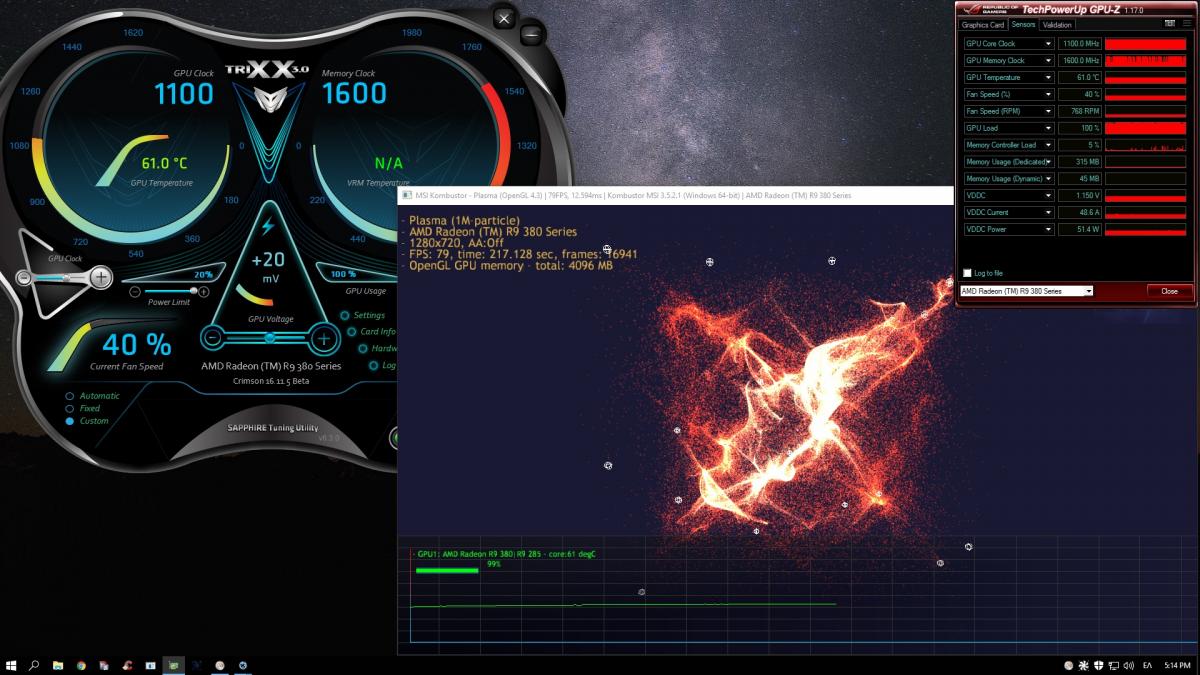The height and width of the screenshot is (675, 1200).
Task: Increase GPU Clock with the plus button in TriXX
Action: point(102,277)
